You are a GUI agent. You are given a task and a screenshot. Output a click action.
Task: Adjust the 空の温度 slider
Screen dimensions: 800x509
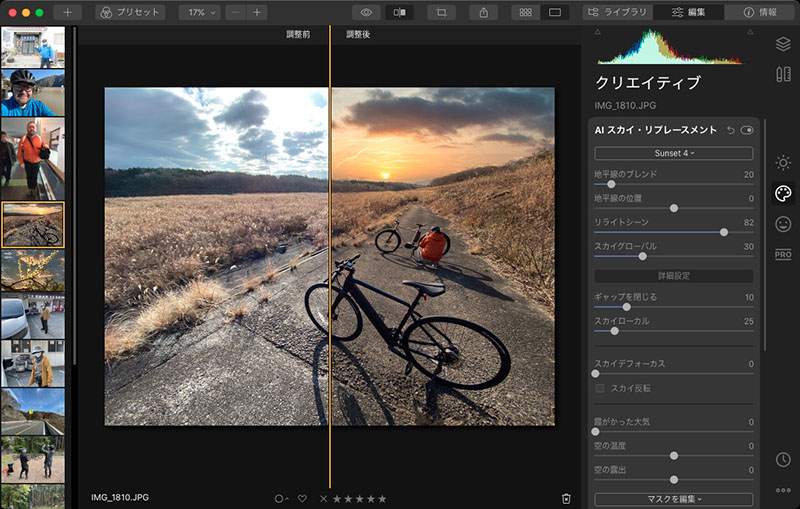click(x=674, y=455)
